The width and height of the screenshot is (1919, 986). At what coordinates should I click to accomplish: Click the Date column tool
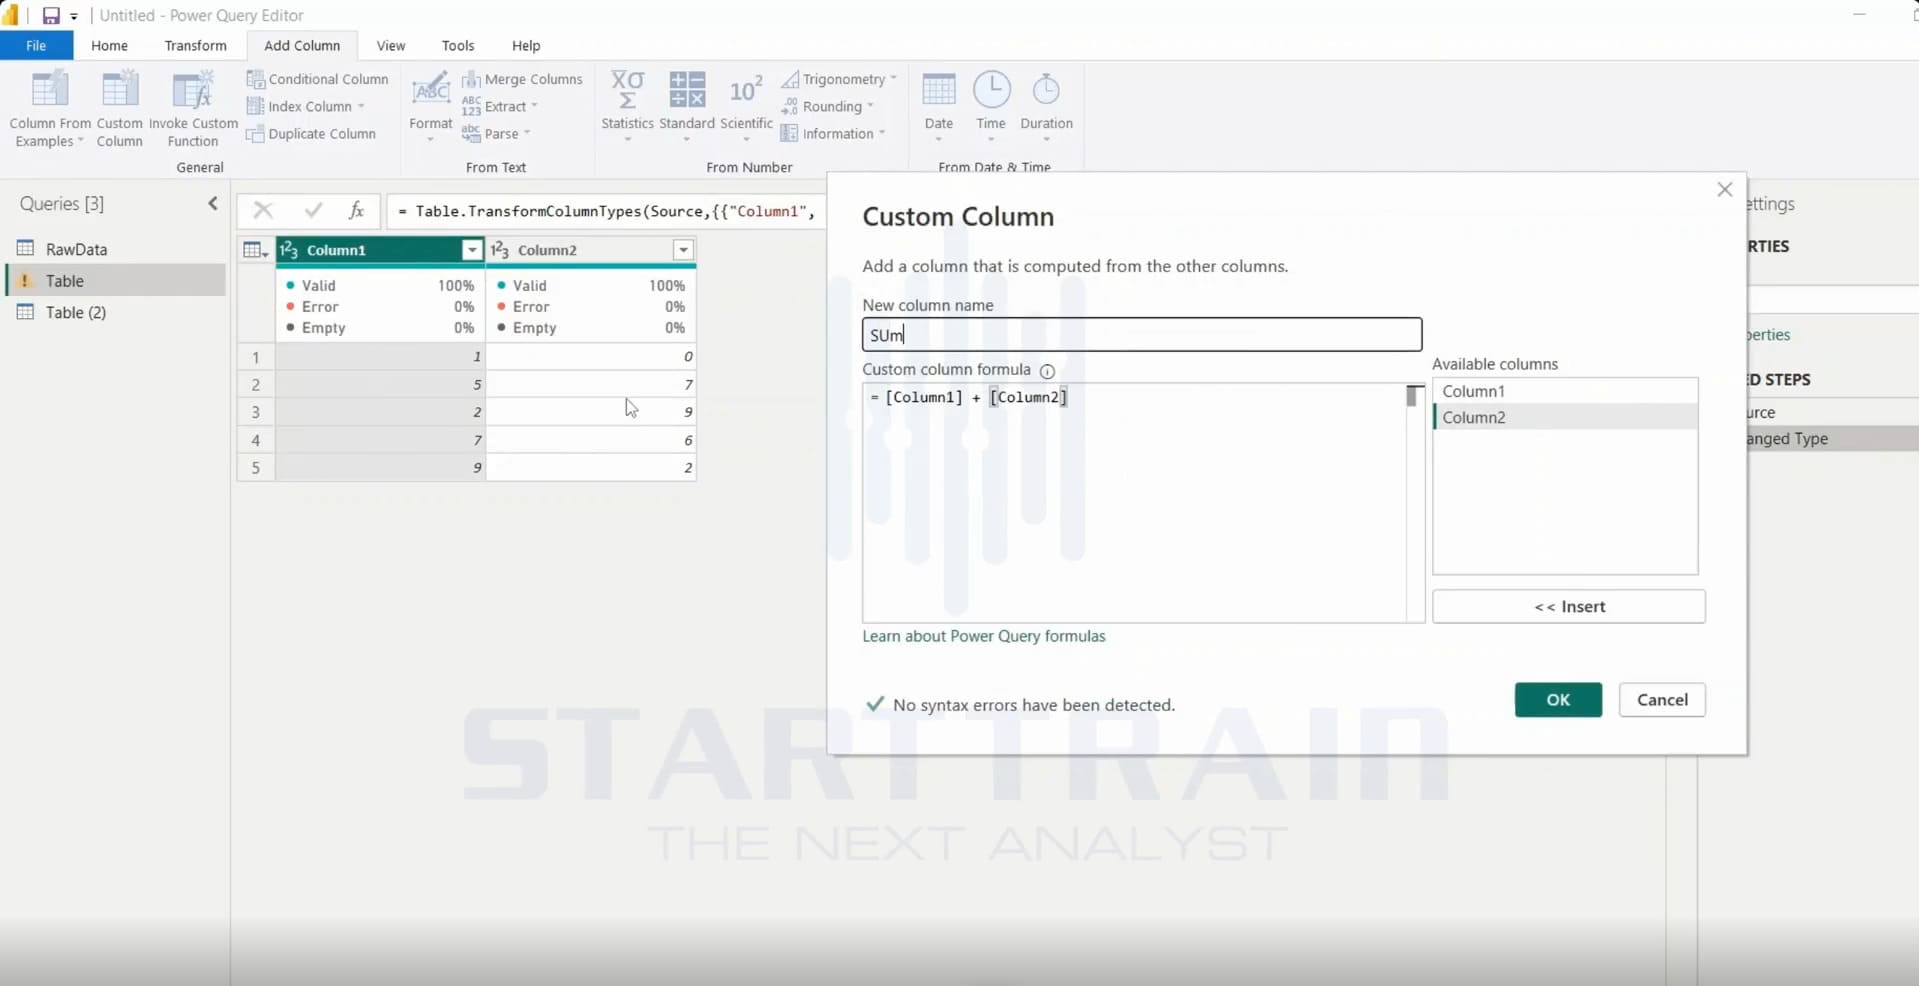click(939, 105)
